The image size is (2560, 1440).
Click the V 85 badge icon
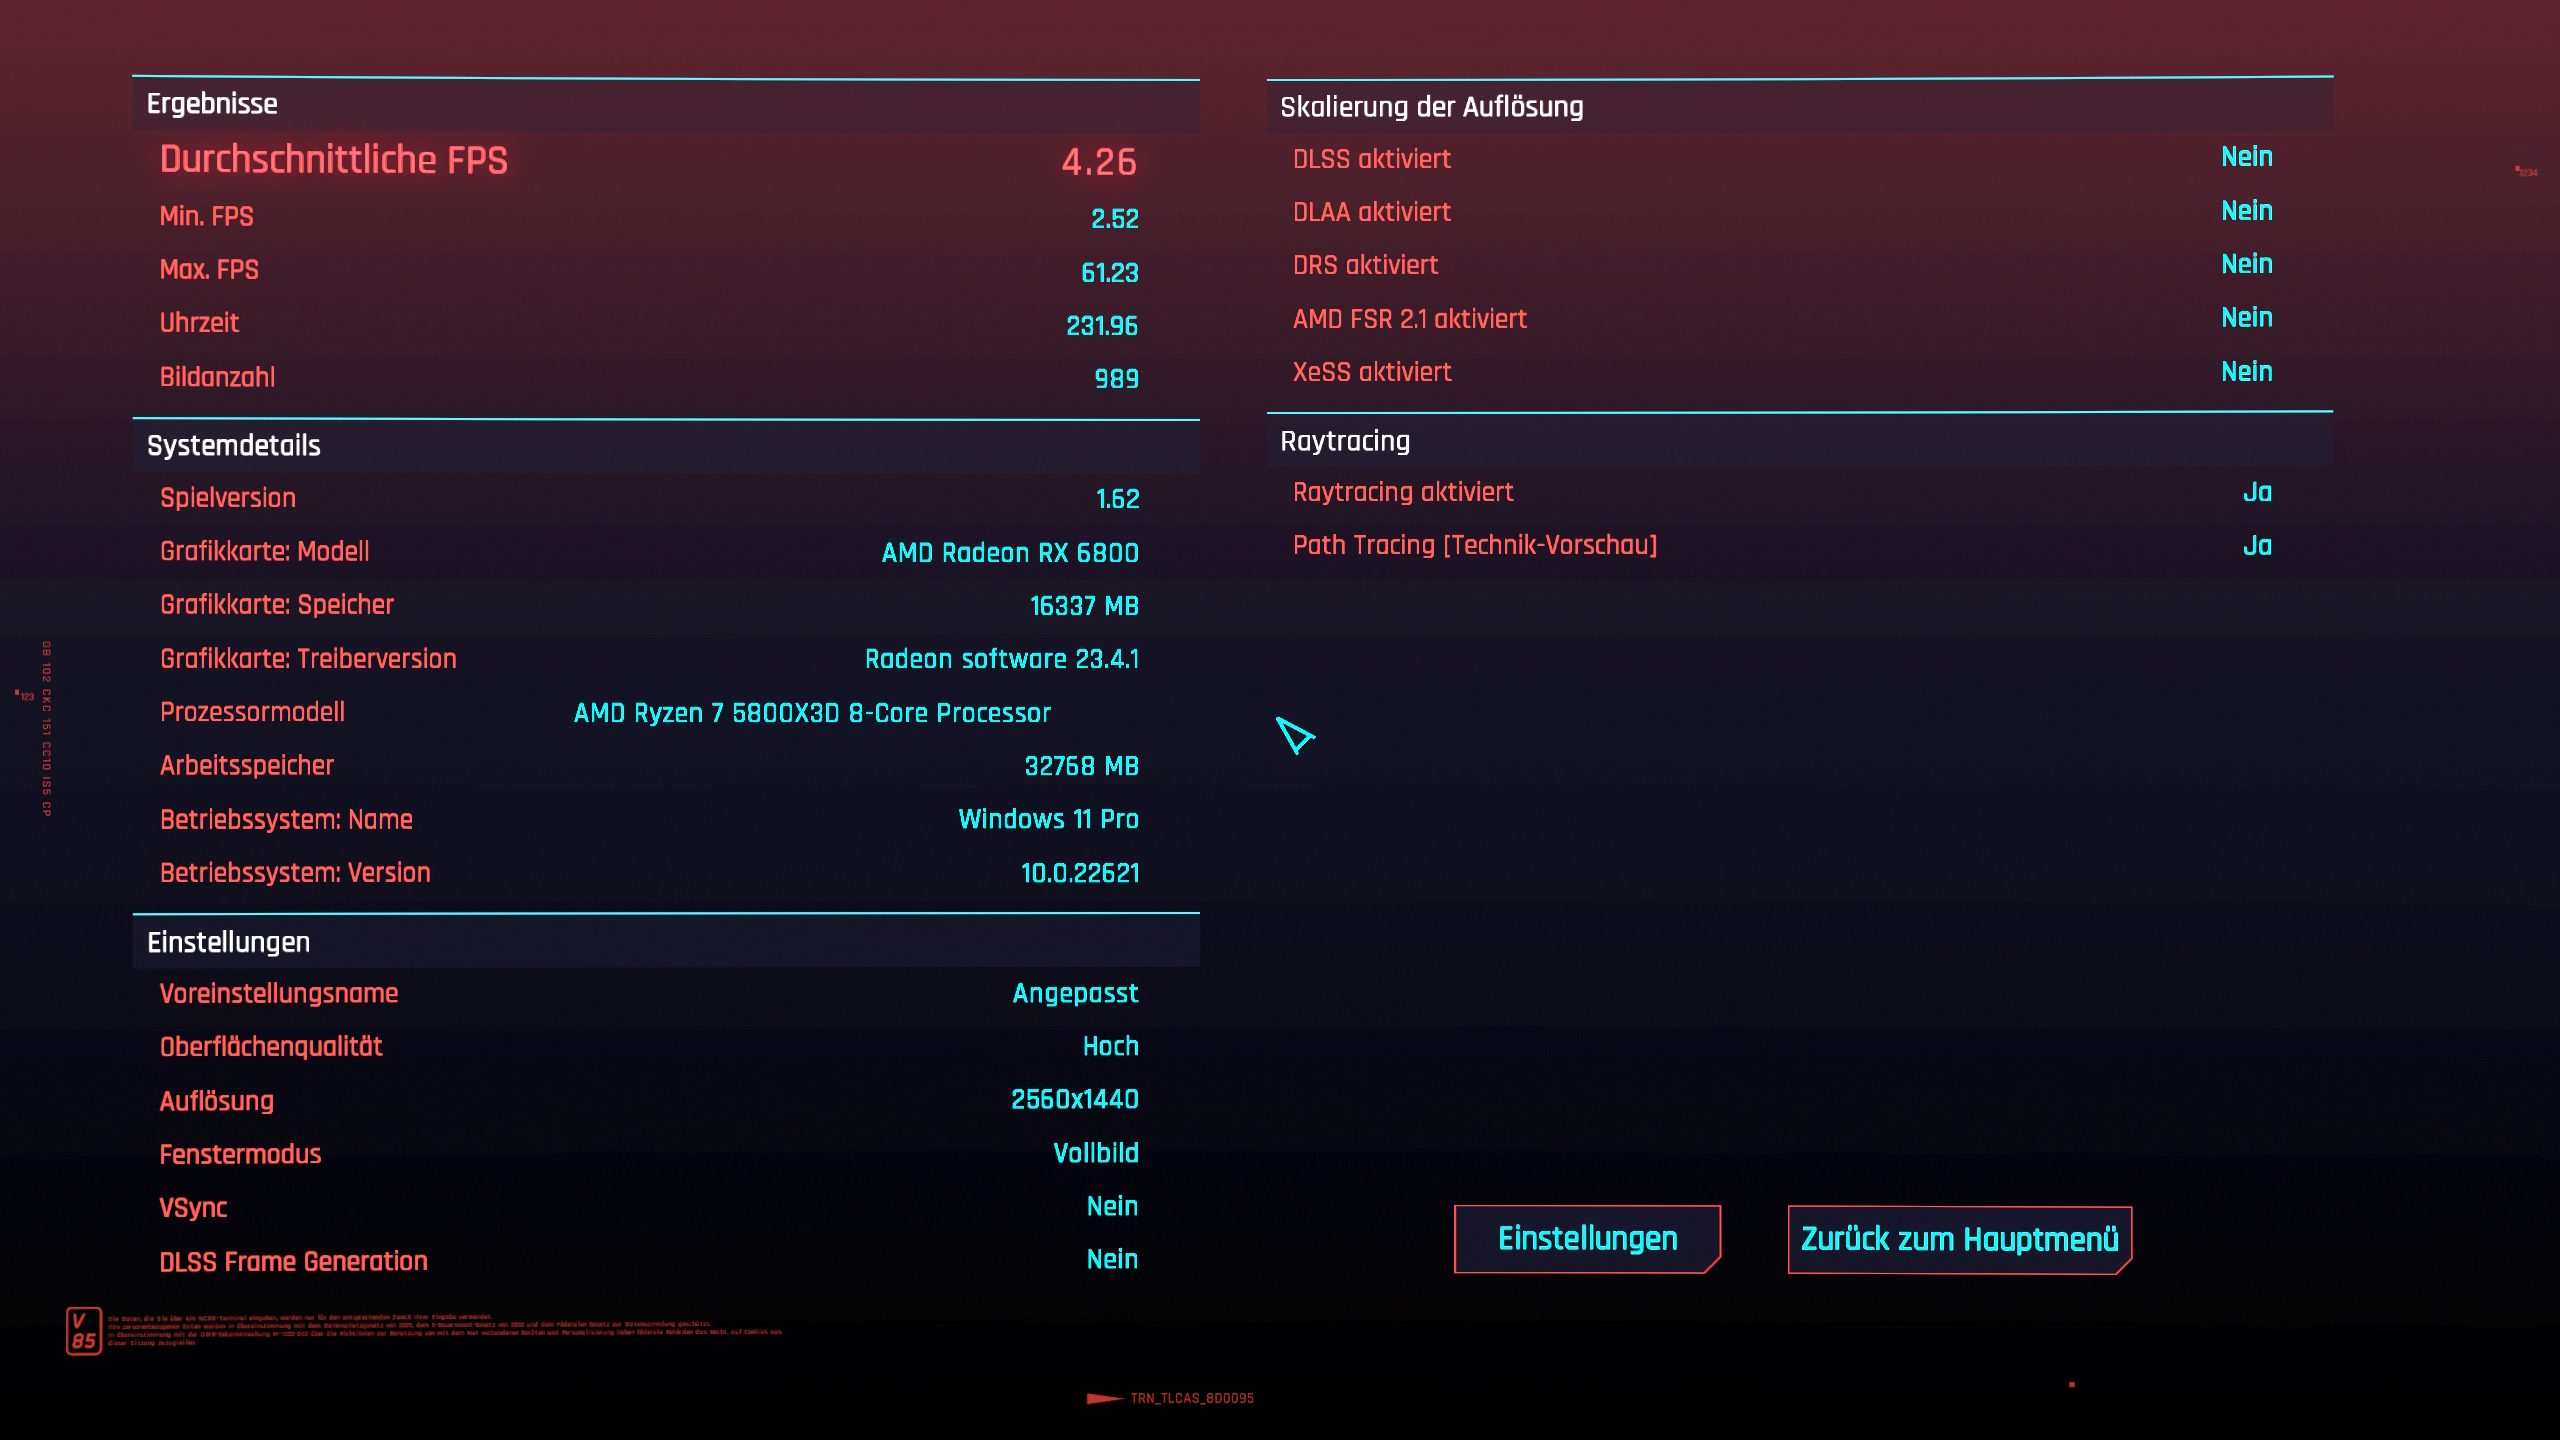pos(84,1331)
